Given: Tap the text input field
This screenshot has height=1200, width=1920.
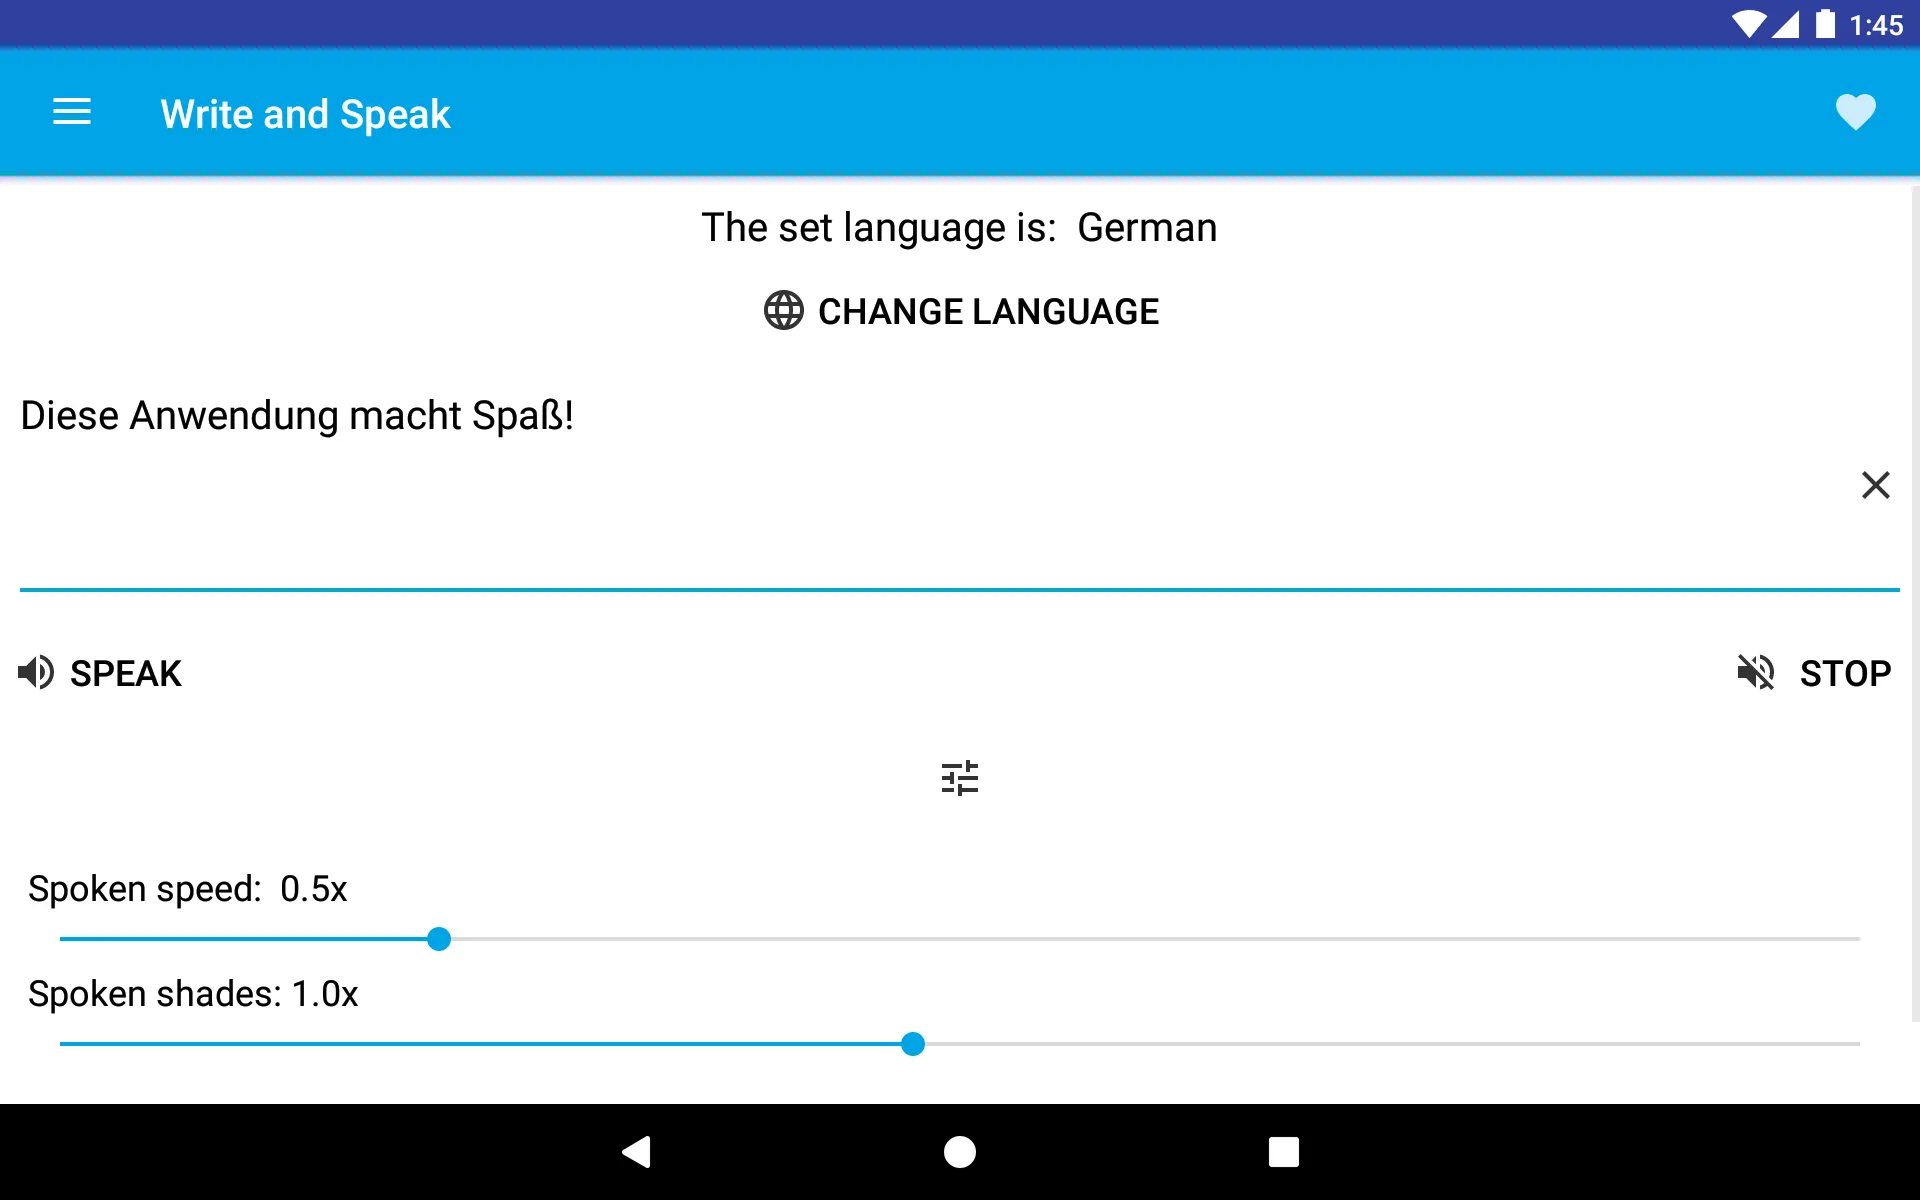Looking at the screenshot, I should point(959,484).
